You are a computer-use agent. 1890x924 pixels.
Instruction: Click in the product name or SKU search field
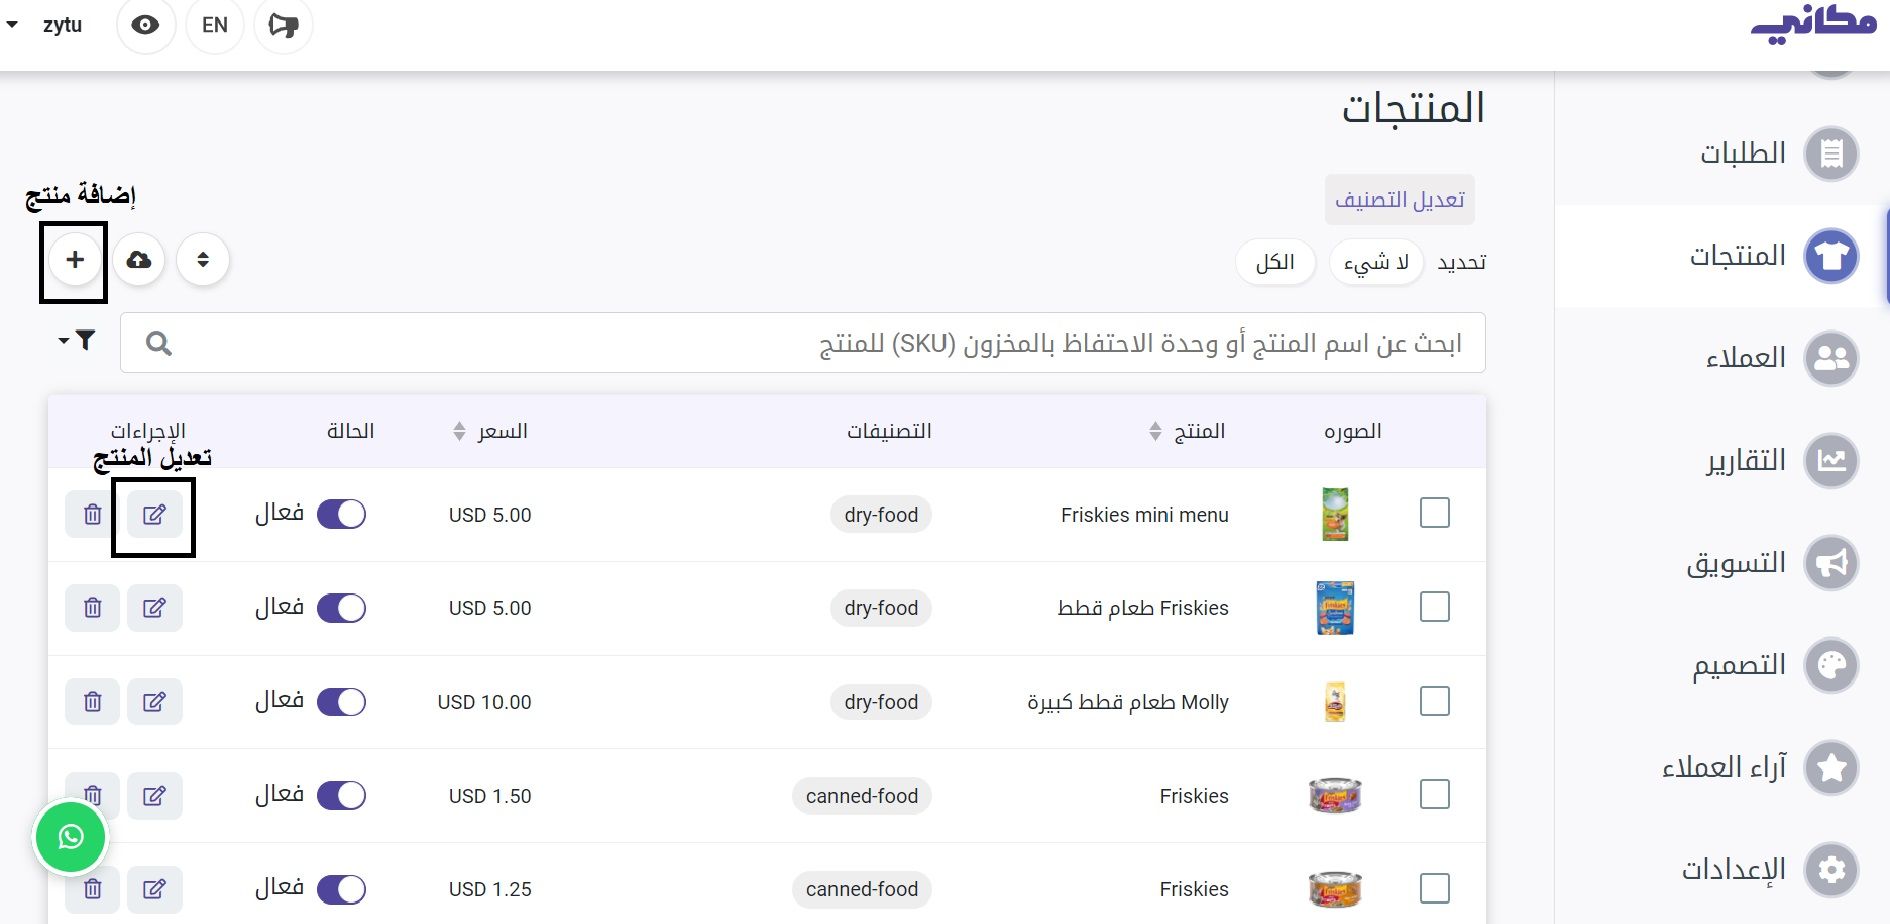(x=803, y=343)
